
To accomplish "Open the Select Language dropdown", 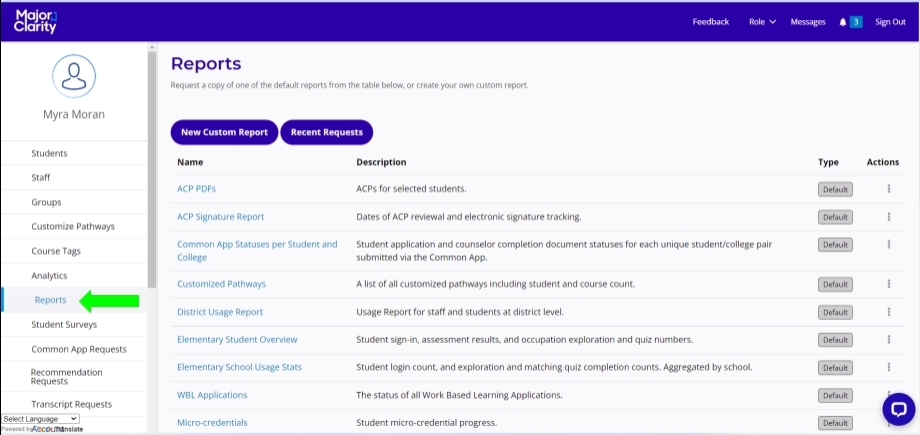I will coord(40,418).
